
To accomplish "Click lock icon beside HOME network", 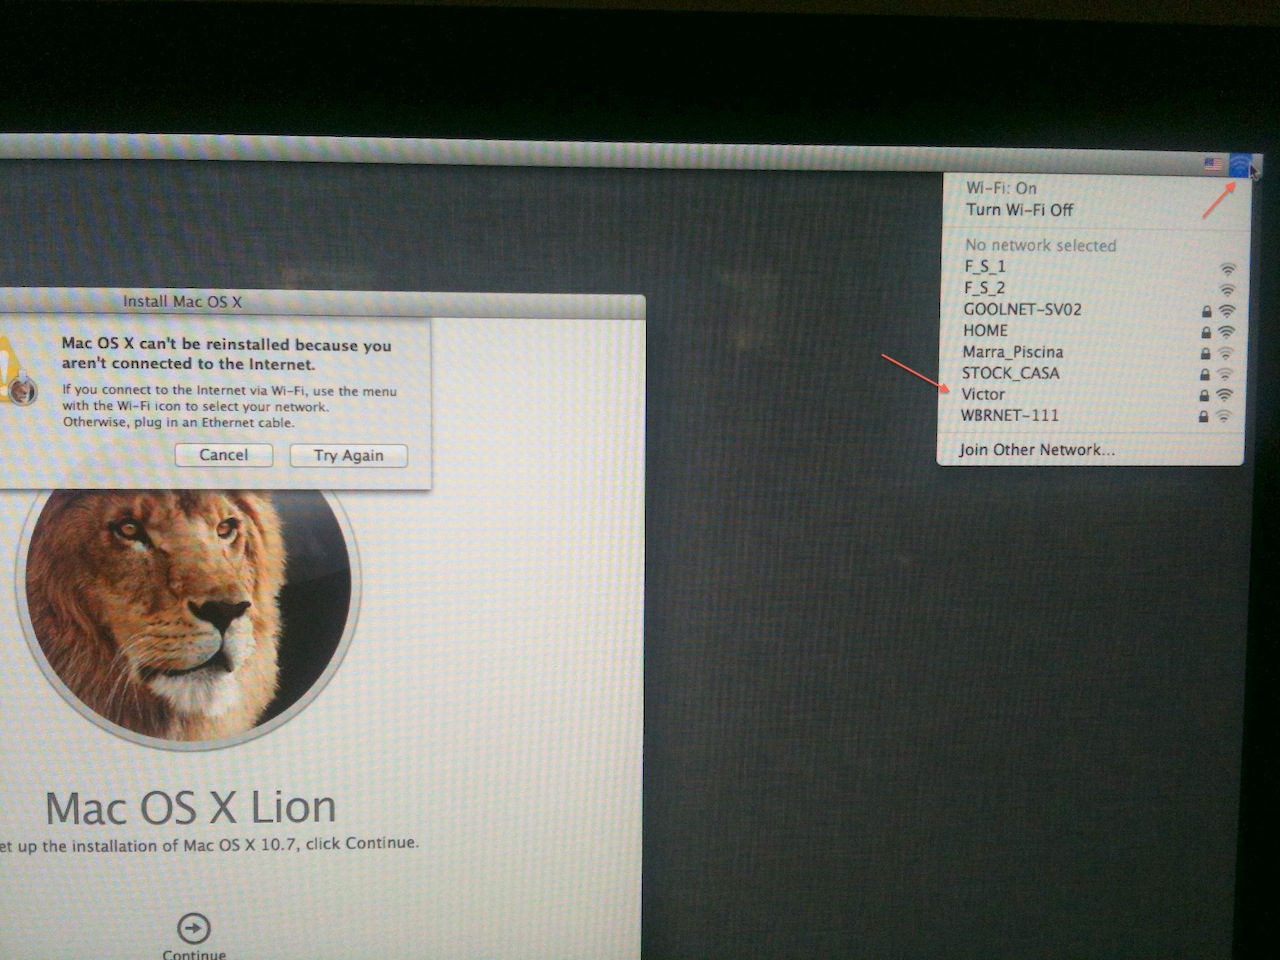I will point(1206,332).
